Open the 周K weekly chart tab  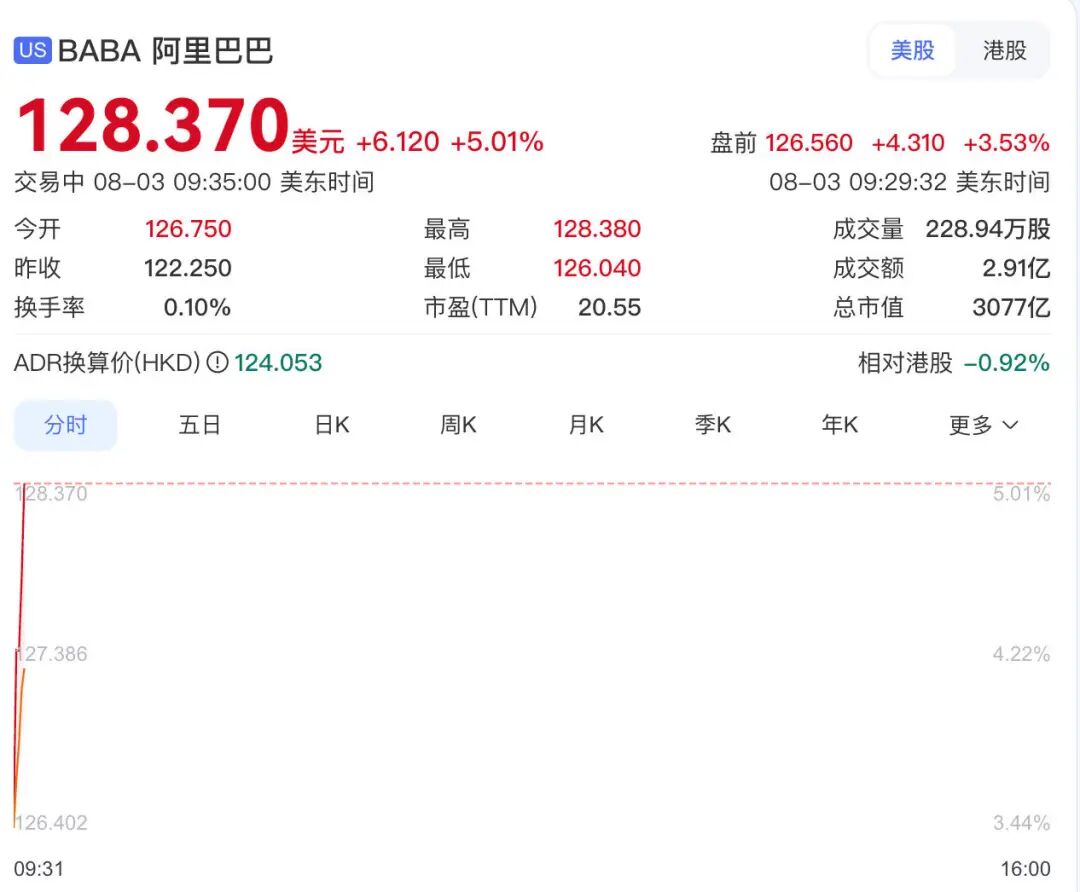coord(458,425)
